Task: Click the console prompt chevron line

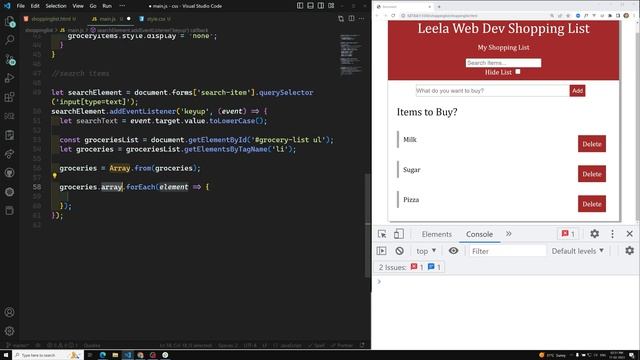Action: coord(379,281)
